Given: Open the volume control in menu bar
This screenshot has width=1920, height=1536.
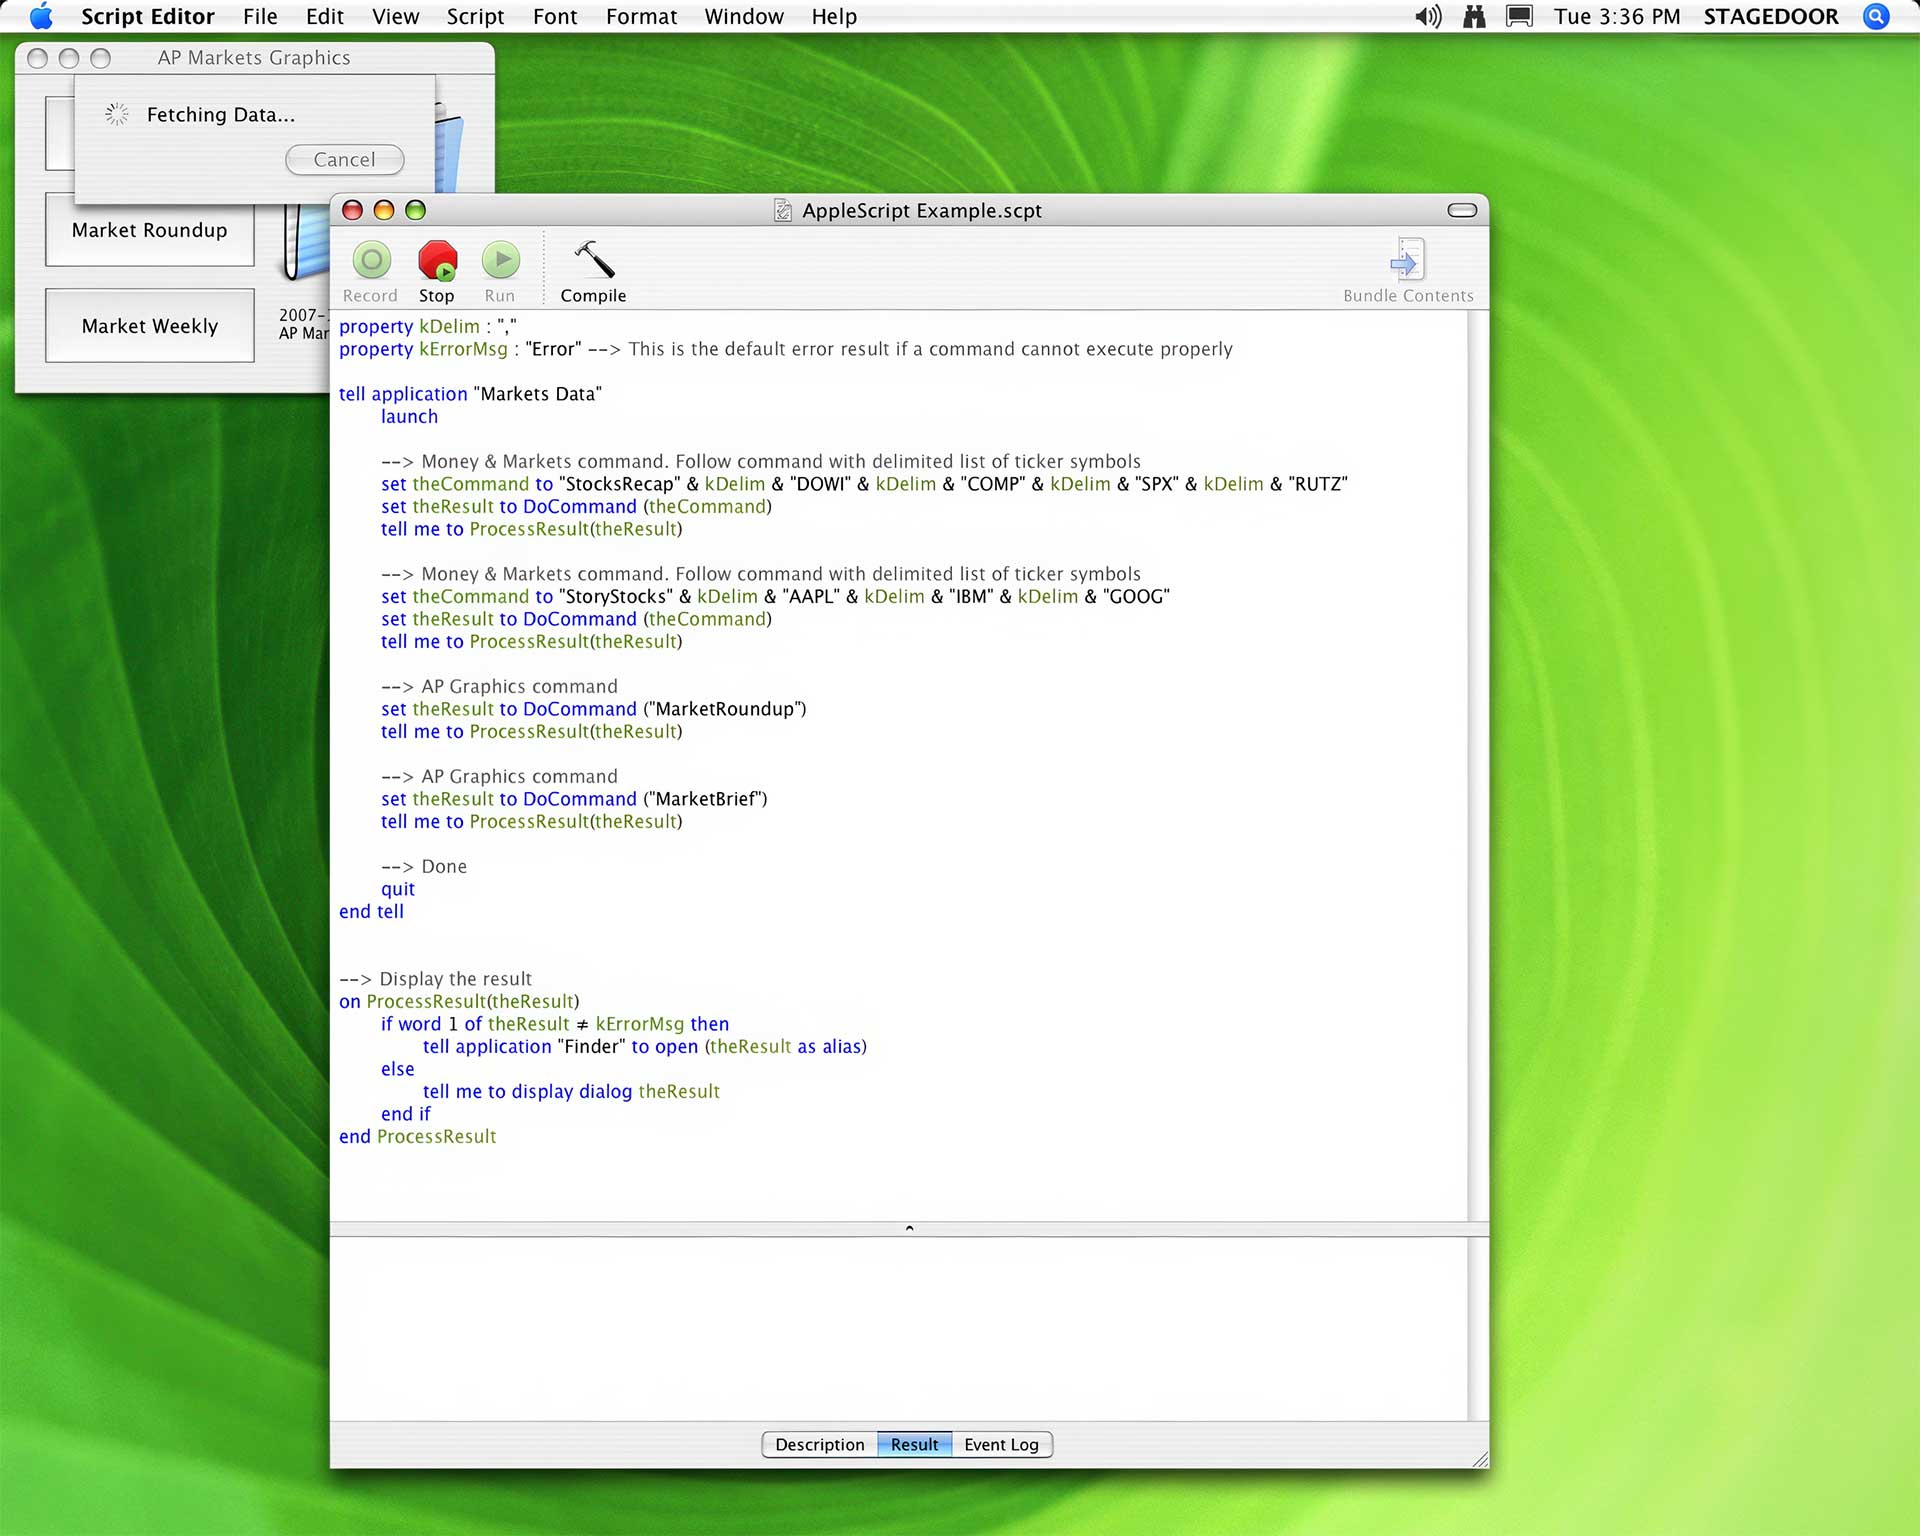Looking at the screenshot, I should pyautogui.click(x=1428, y=16).
